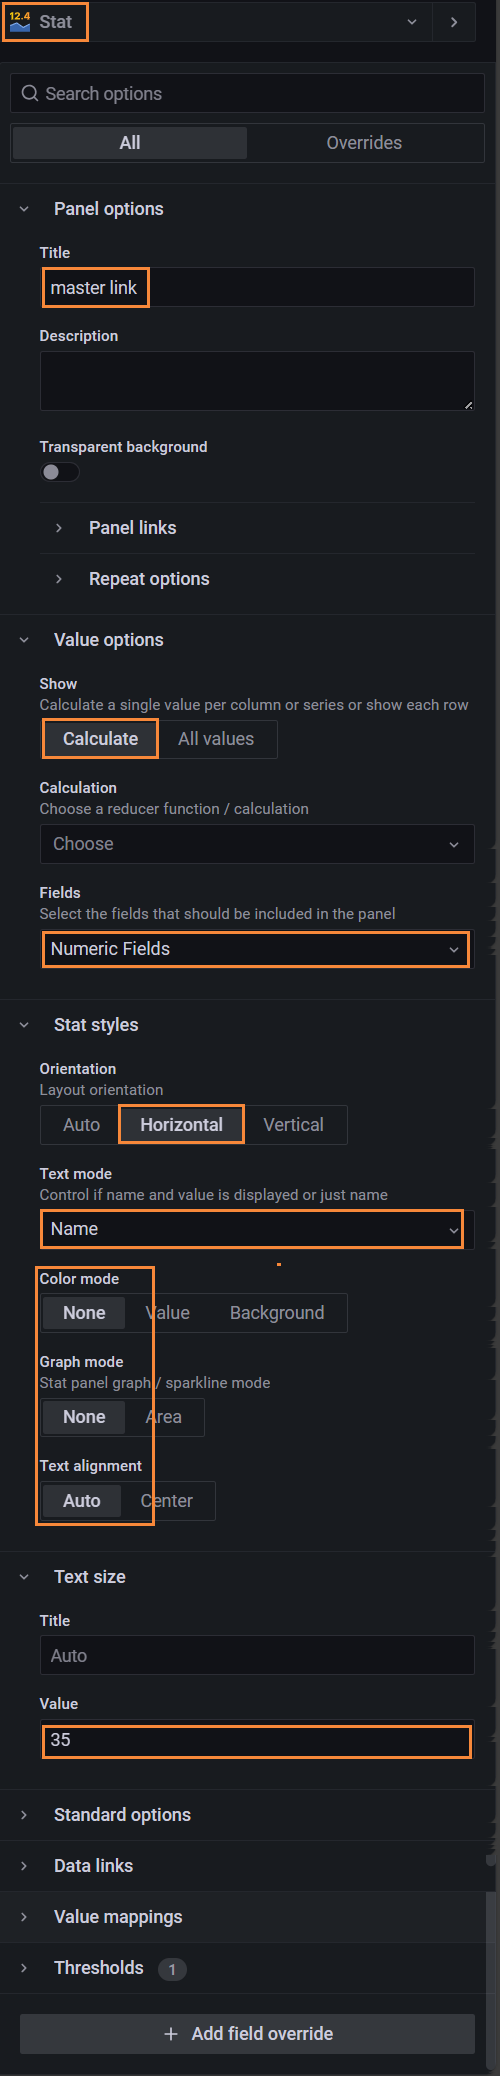Expand the Panel links section
Image resolution: width=500 pixels, height=2076 pixels.
pyautogui.click(x=132, y=528)
